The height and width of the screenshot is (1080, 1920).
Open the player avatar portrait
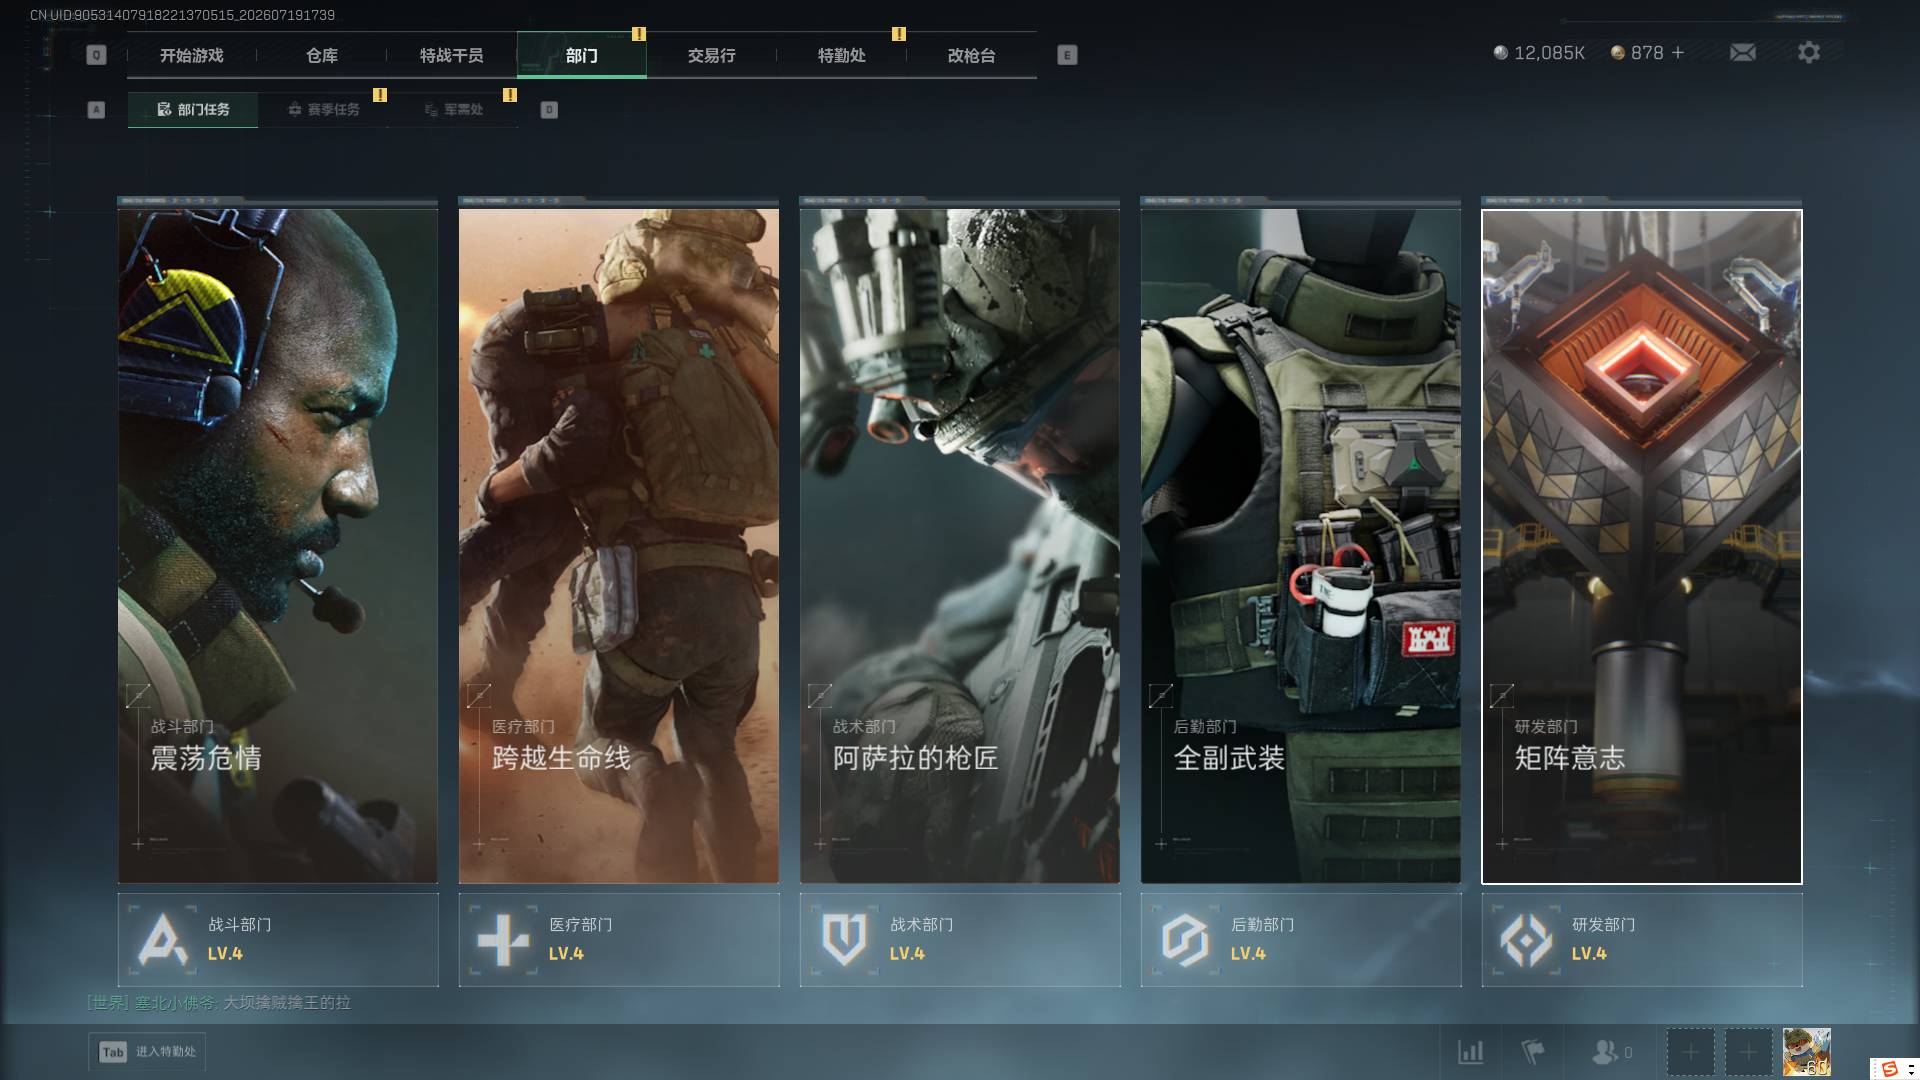coord(1807,1052)
